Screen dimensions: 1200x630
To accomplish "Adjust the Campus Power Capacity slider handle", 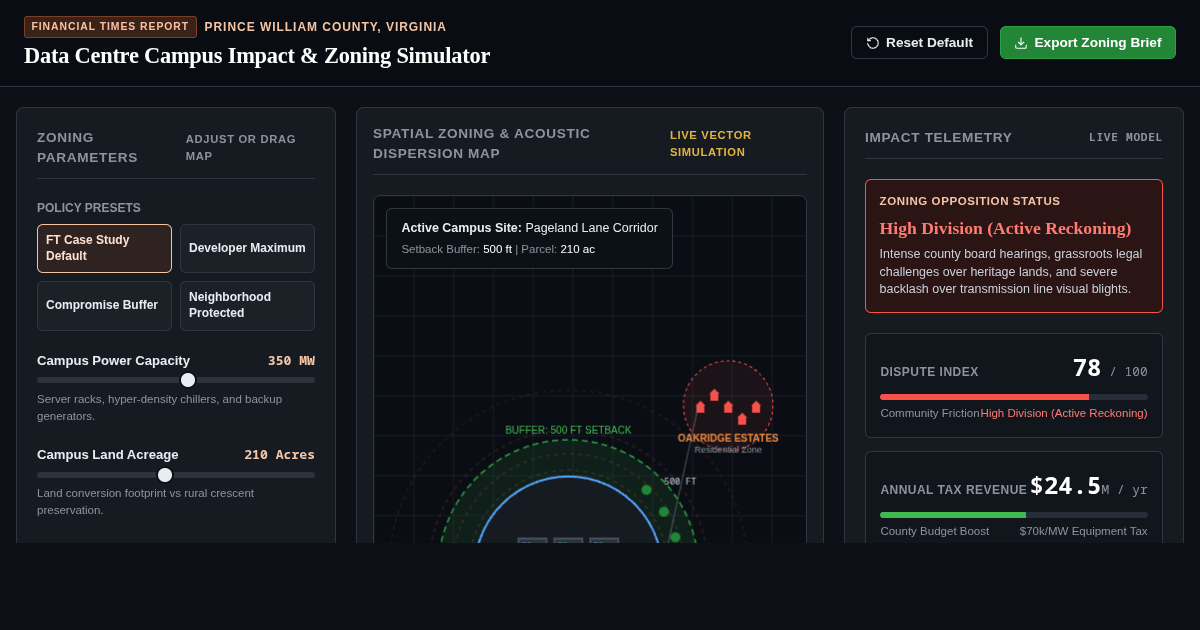I will coord(188,380).
